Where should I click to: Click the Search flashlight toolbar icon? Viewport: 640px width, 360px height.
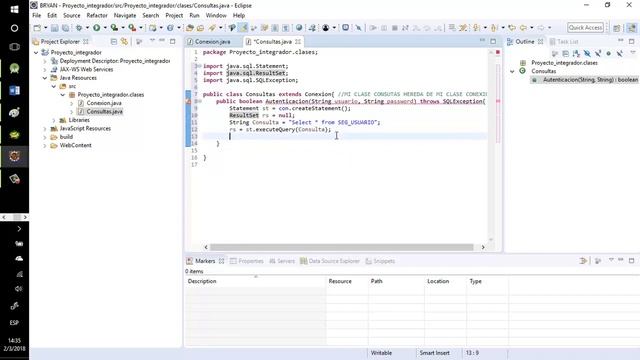212,28
